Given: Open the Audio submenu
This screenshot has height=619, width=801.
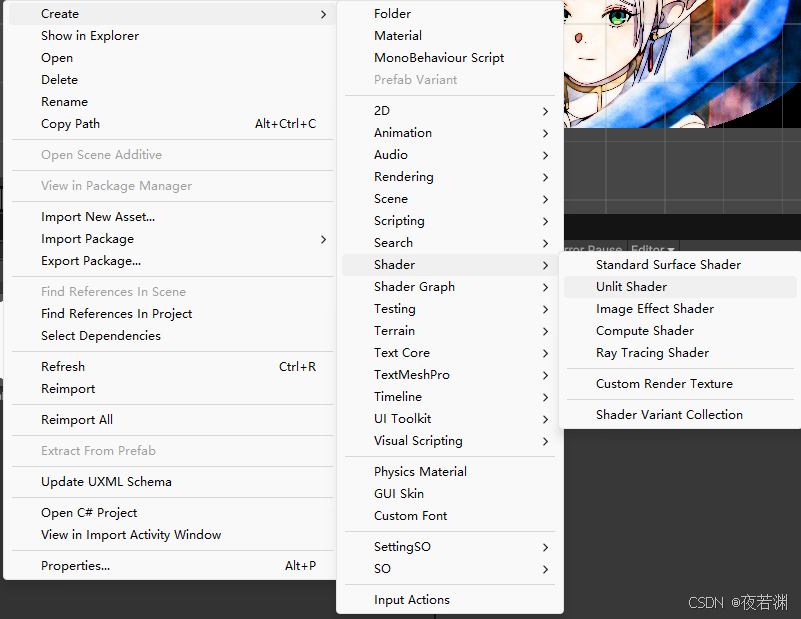Looking at the screenshot, I should pos(450,155).
